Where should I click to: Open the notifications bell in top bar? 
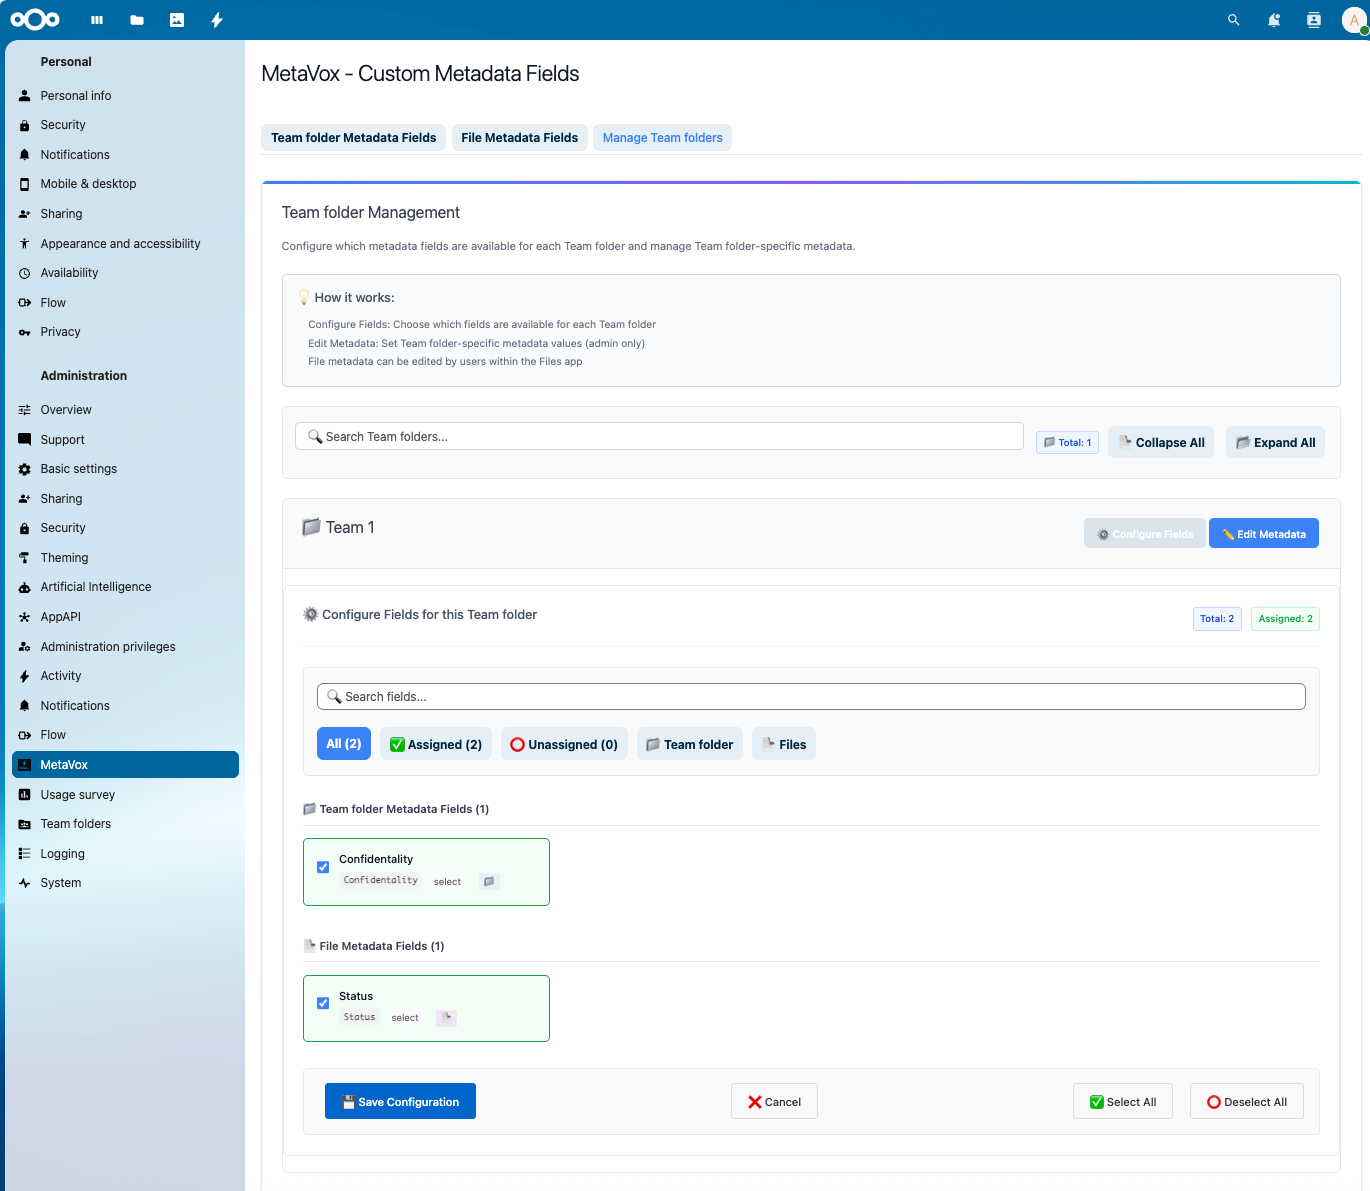click(1274, 20)
